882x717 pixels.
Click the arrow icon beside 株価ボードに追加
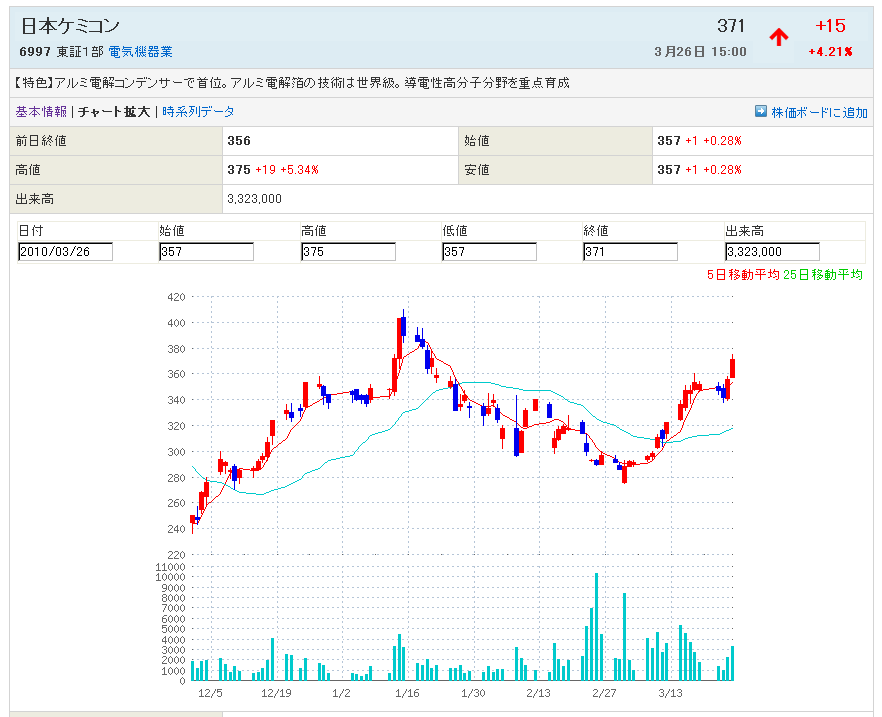pos(760,111)
